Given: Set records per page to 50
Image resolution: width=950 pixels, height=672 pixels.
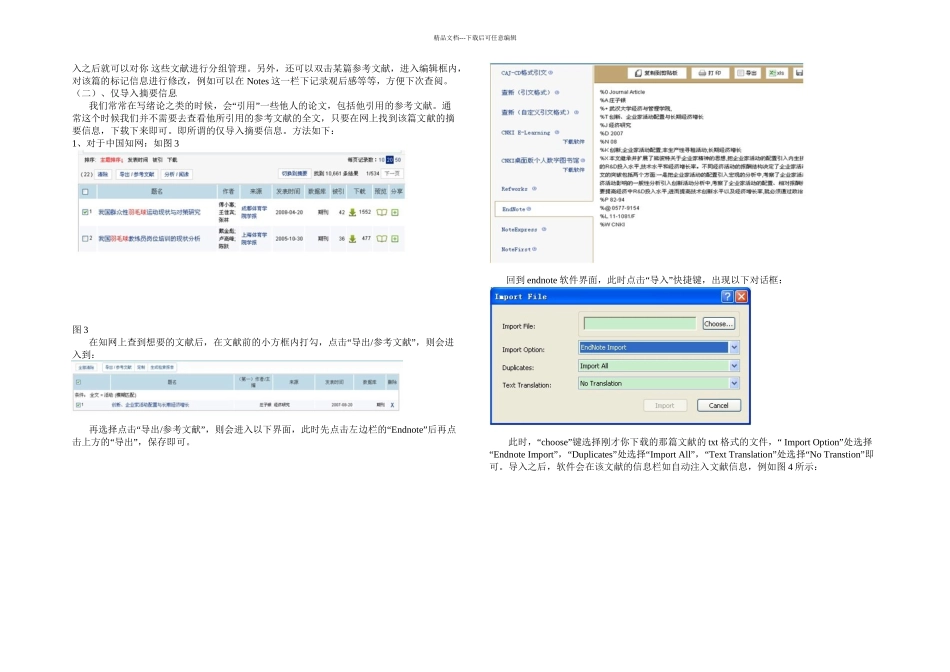Looking at the screenshot, I should pyautogui.click(x=397, y=160).
